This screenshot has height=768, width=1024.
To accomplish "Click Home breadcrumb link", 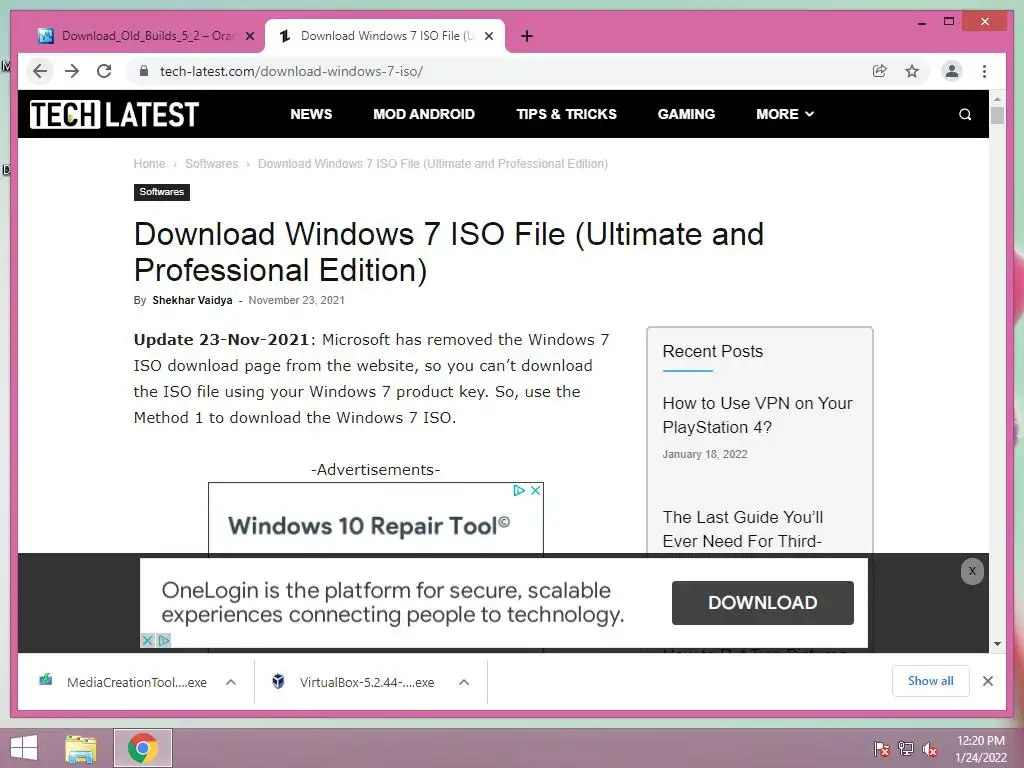I will click(149, 164).
